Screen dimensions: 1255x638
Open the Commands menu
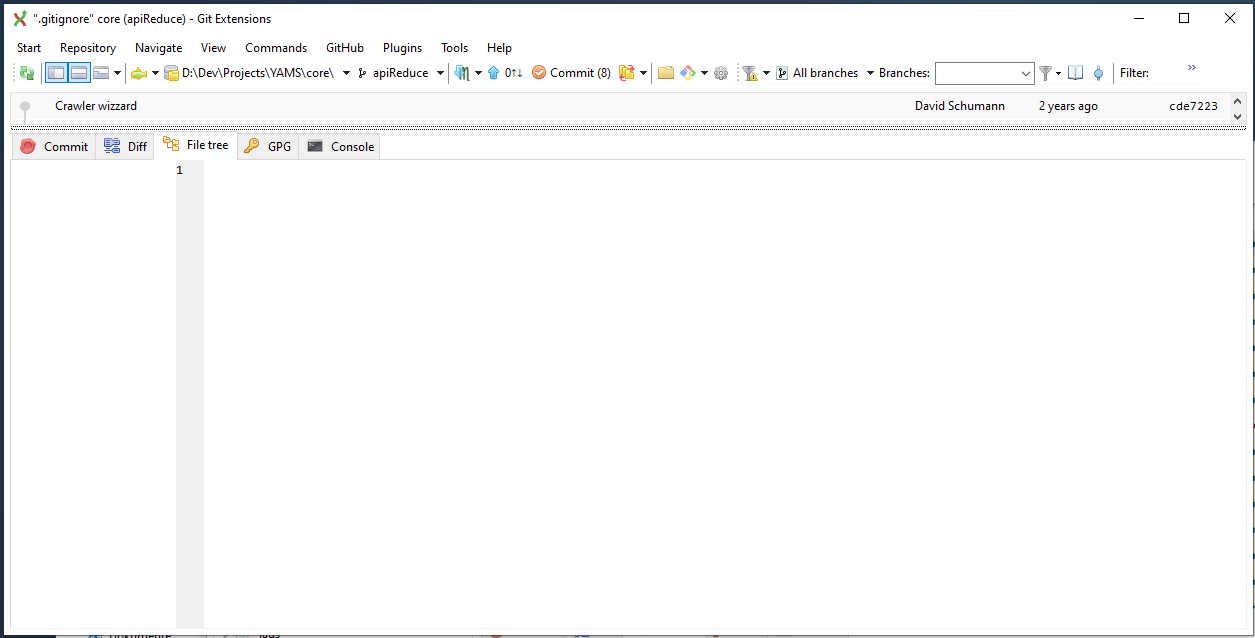[276, 48]
